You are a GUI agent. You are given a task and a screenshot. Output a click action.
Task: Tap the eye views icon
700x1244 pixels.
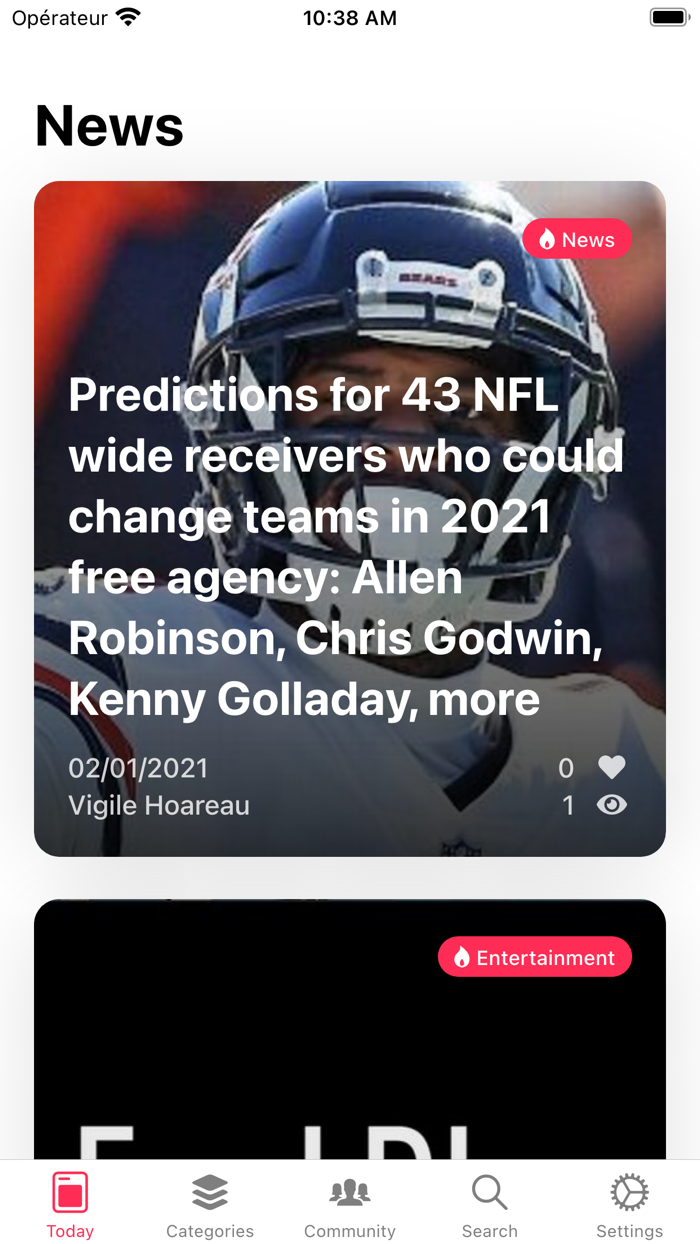click(612, 805)
